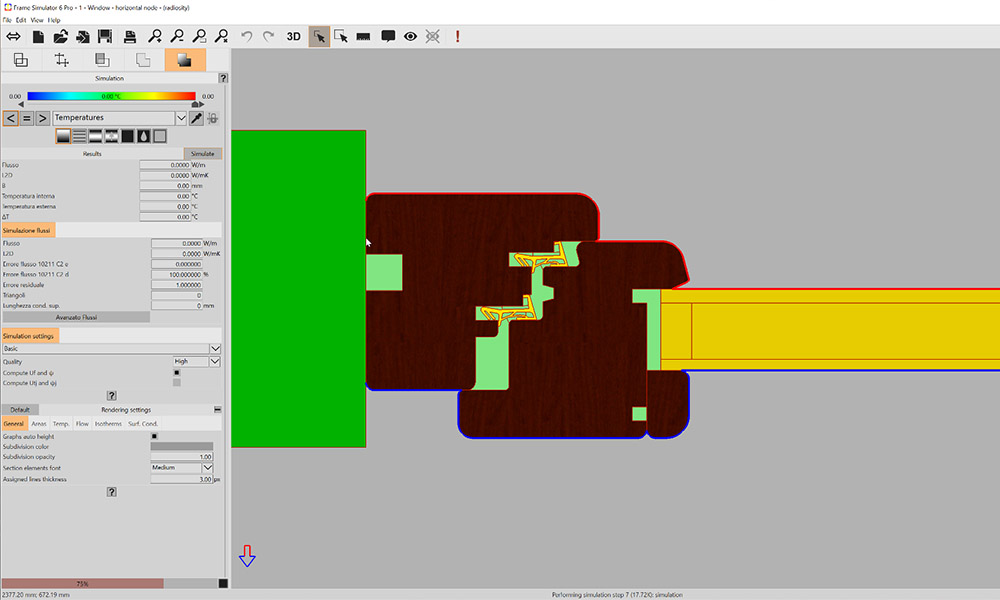The width and height of the screenshot is (1000, 600).
Task: Click the red exclamation warning icon
Action: (457, 36)
